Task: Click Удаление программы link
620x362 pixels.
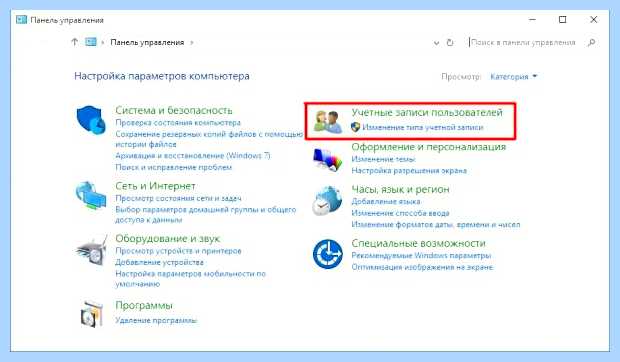Action: pos(156,320)
